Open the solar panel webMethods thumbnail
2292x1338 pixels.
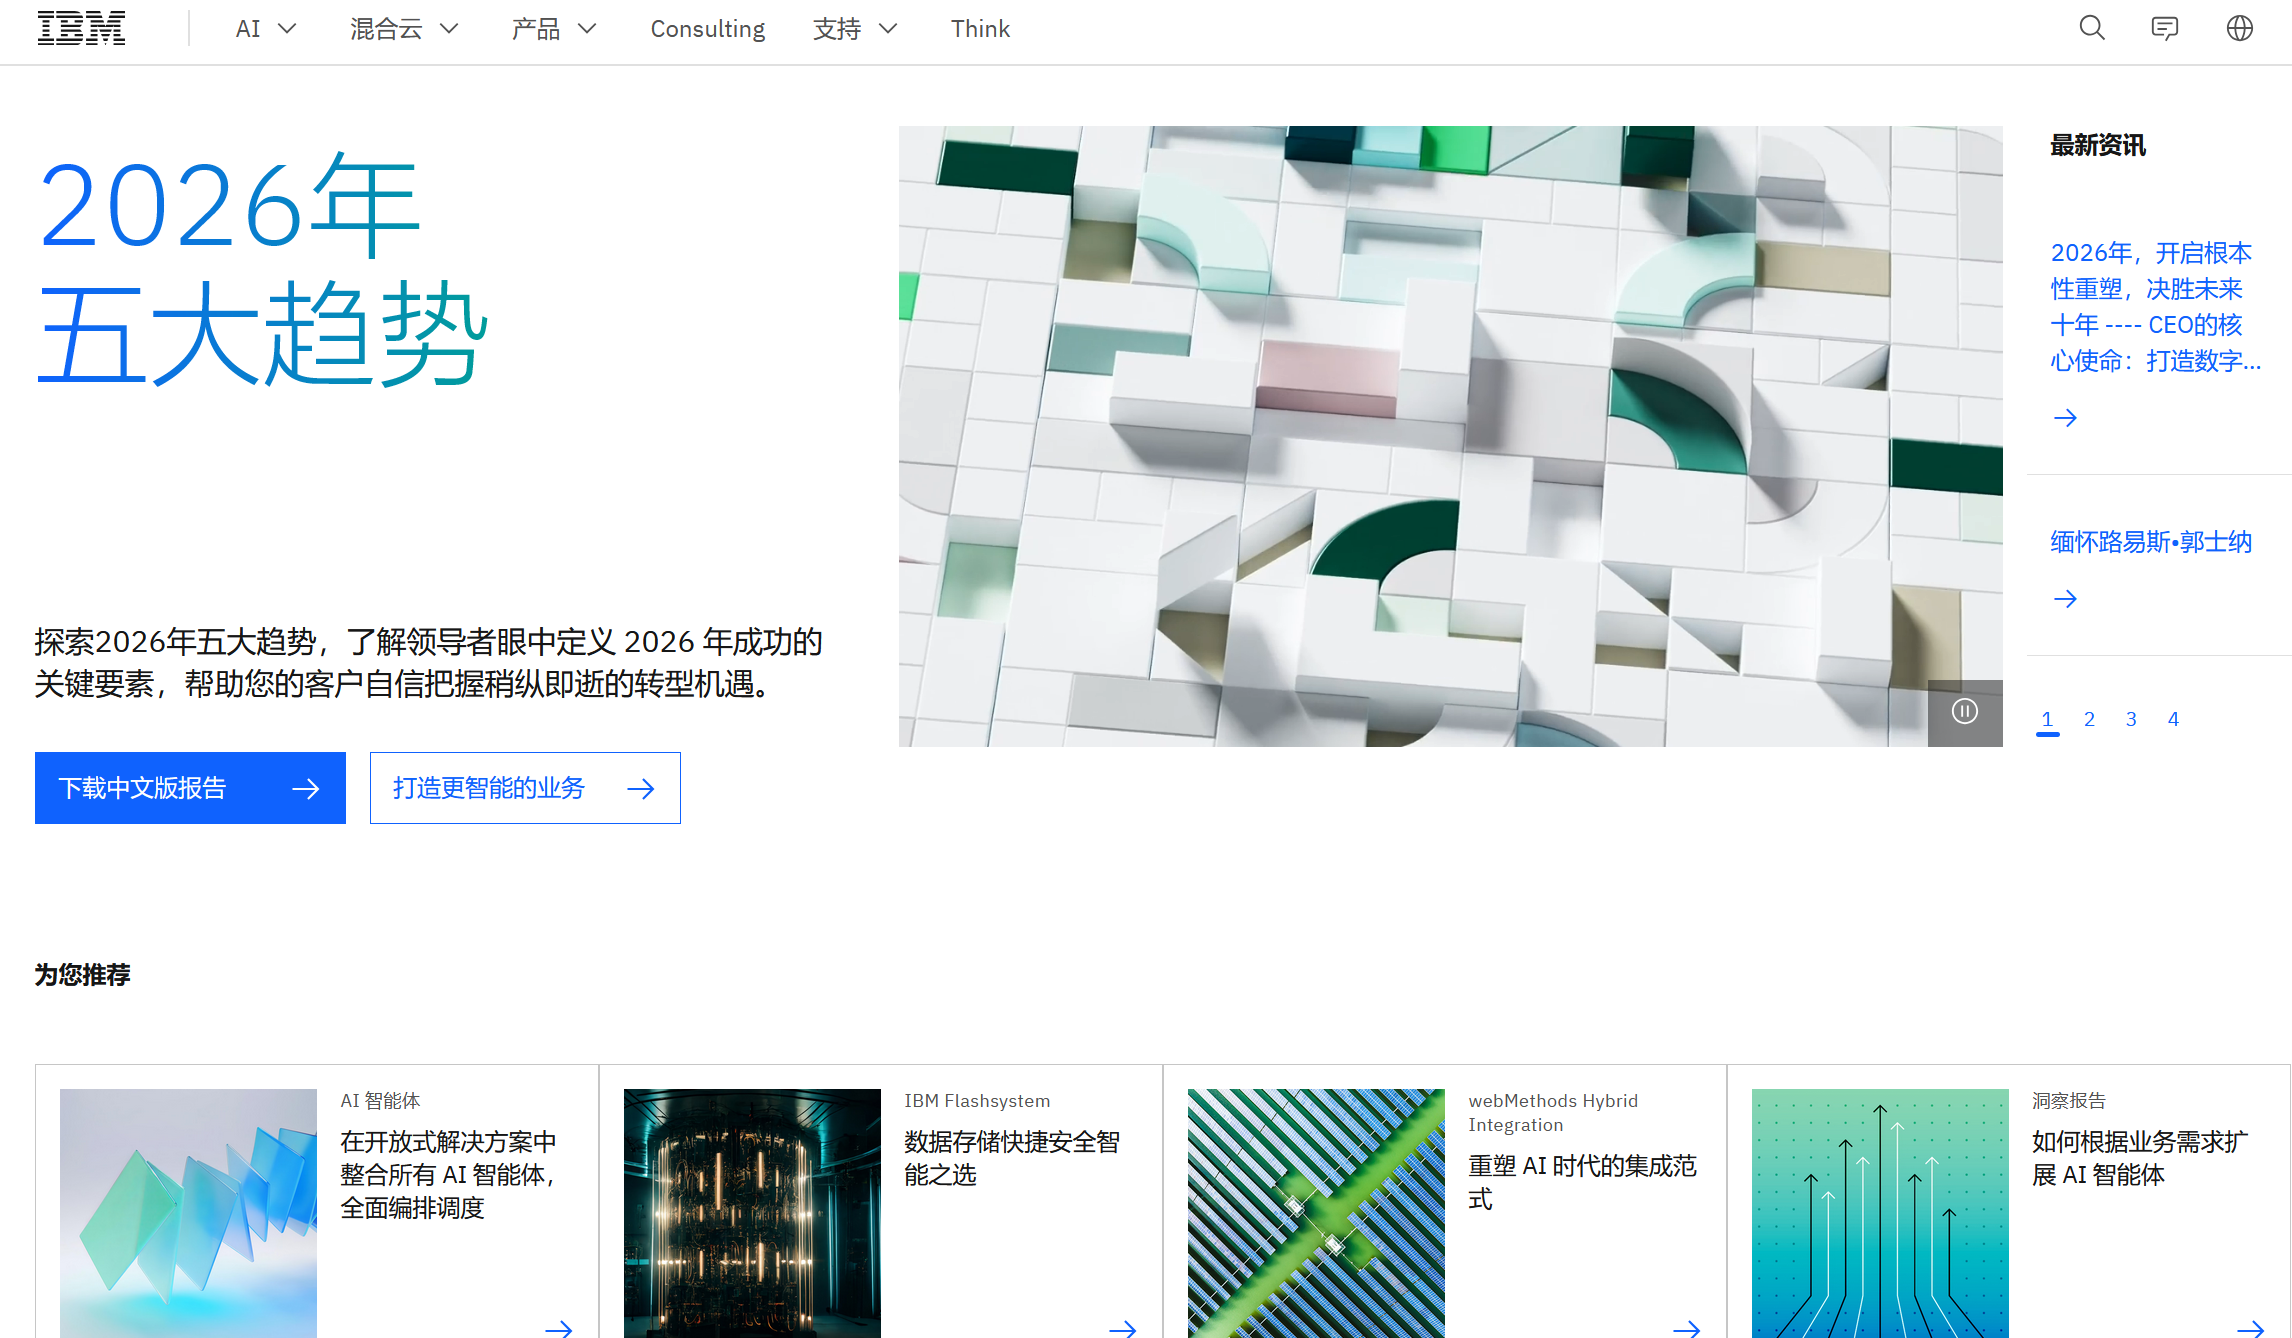pos(1316,1212)
